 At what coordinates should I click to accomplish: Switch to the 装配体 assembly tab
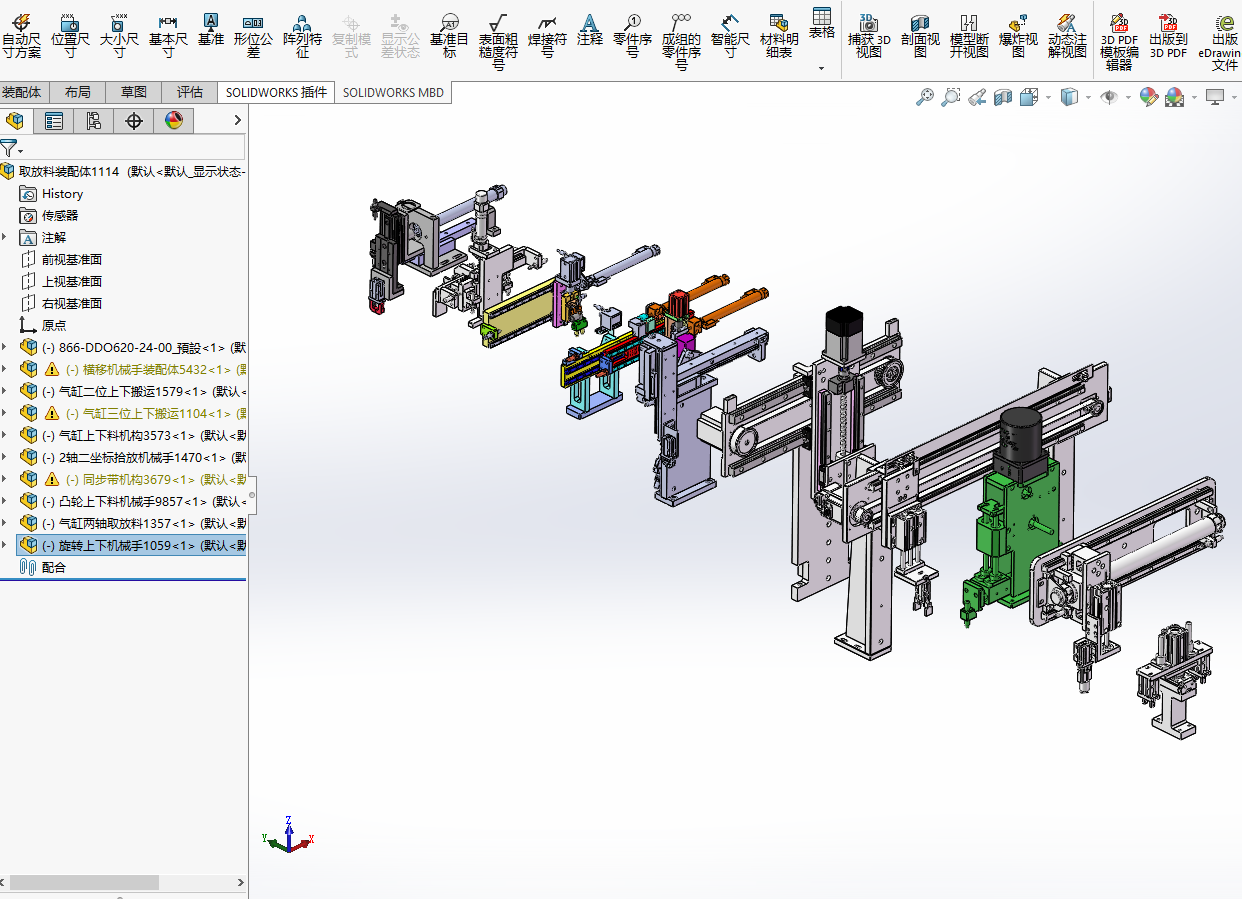point(22,92)
